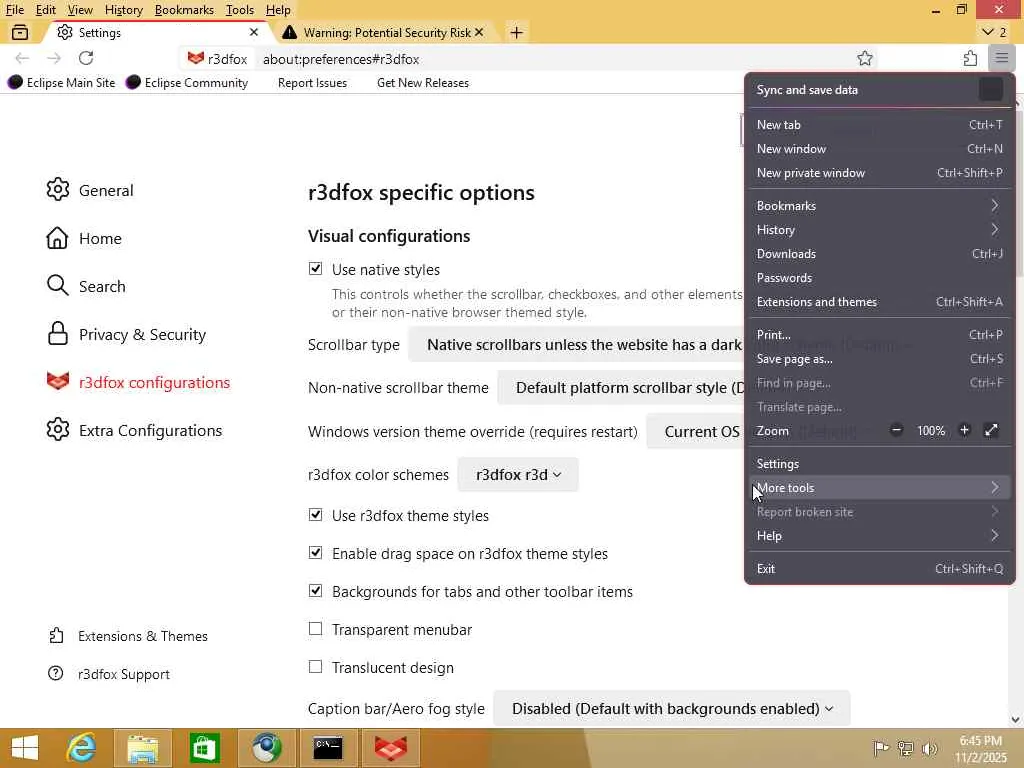Enable Translucent design checkbox
Viewport: 1024px width, 768px height.
pyautogui.click(x=315, y=667)
